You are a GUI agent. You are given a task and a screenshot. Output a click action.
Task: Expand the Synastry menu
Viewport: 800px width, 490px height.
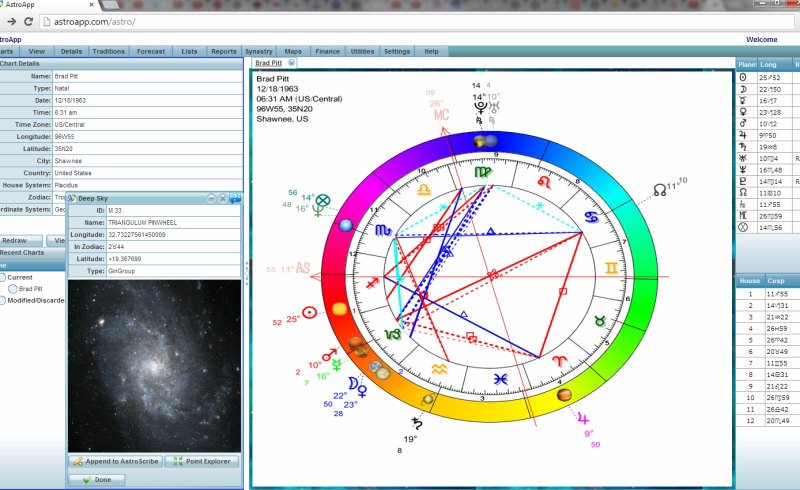coord(258,51)
